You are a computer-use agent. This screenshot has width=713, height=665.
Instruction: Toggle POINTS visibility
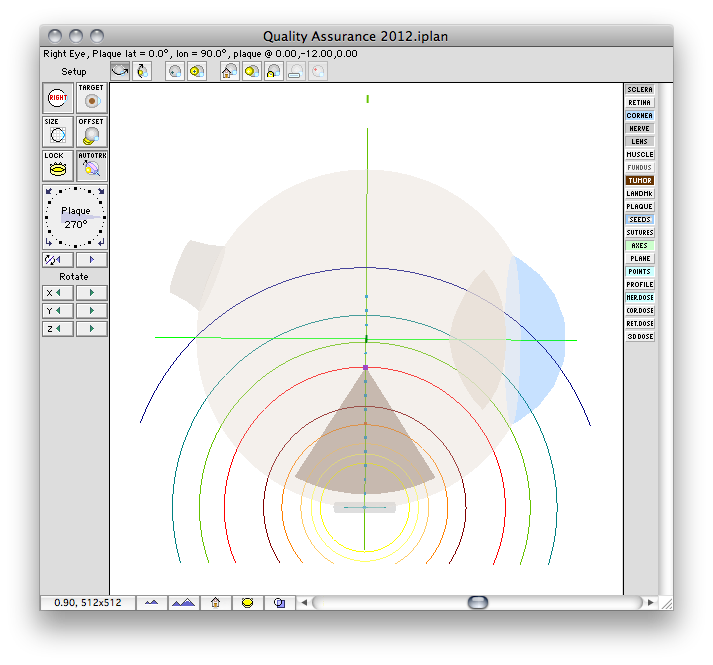(x=640, y=272)
